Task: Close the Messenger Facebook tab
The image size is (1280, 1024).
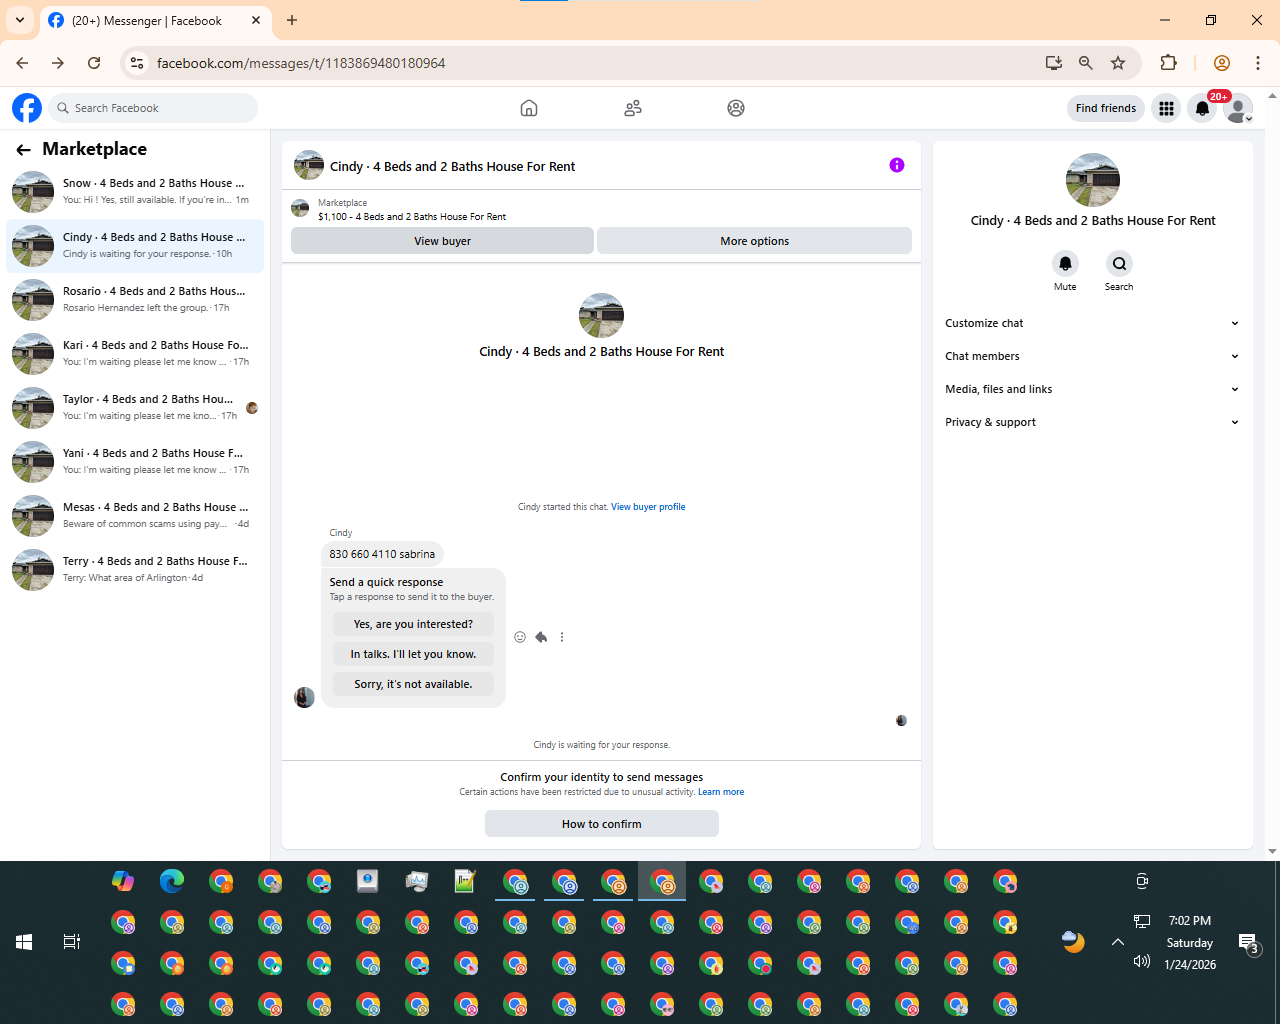Action: click(x=256, y=20)
